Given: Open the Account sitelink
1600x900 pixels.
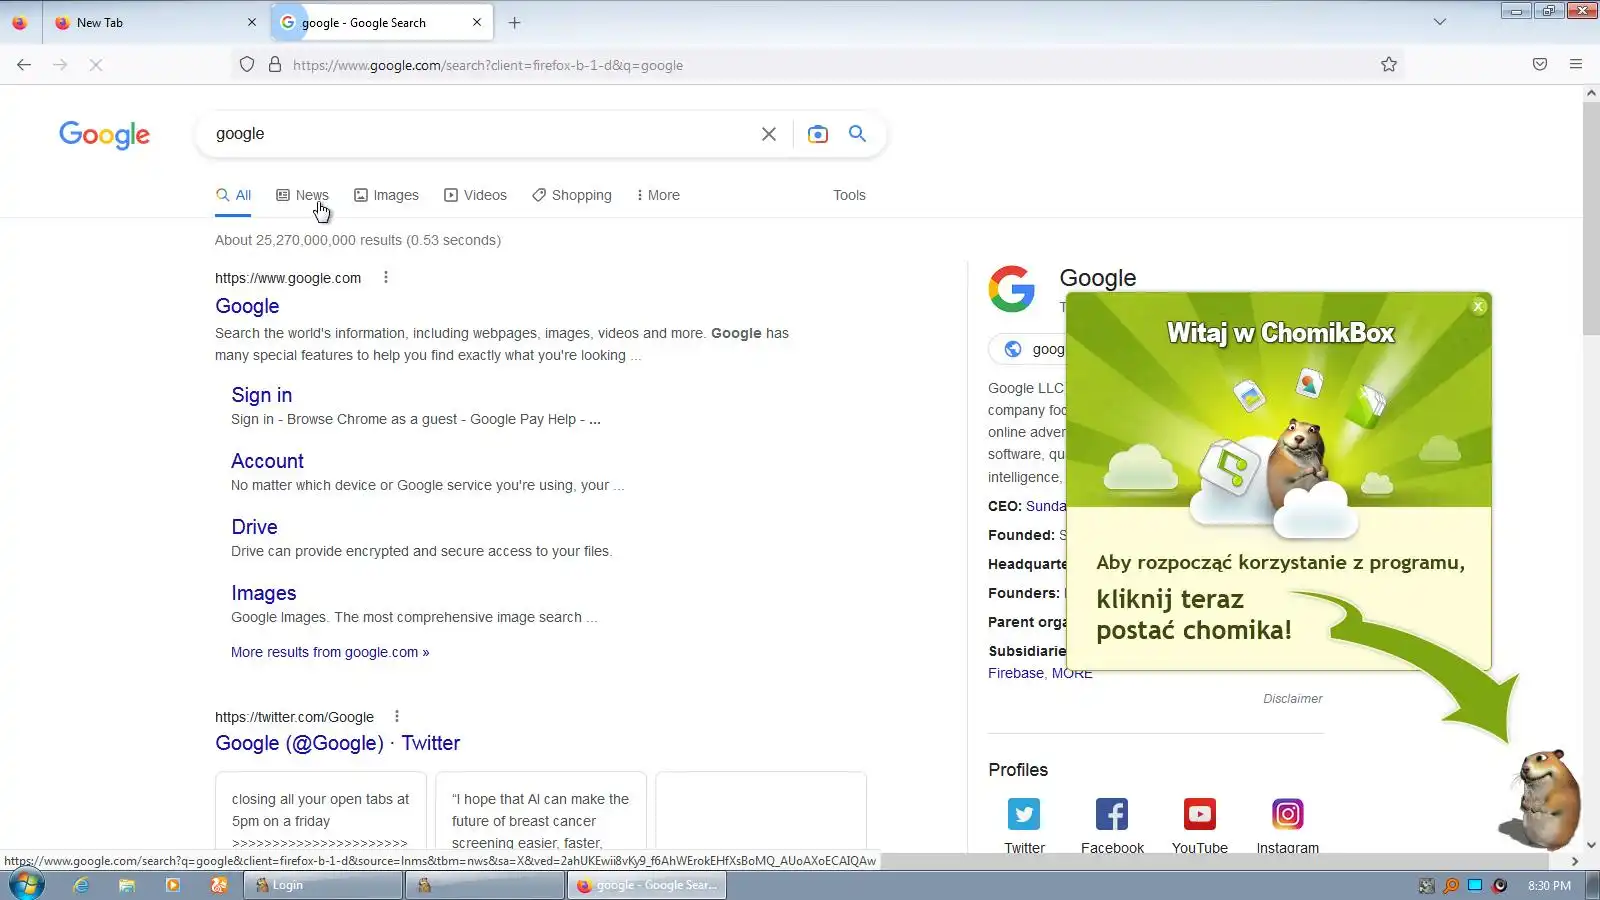Looking at the screenshot, I should tap(267, 461).
